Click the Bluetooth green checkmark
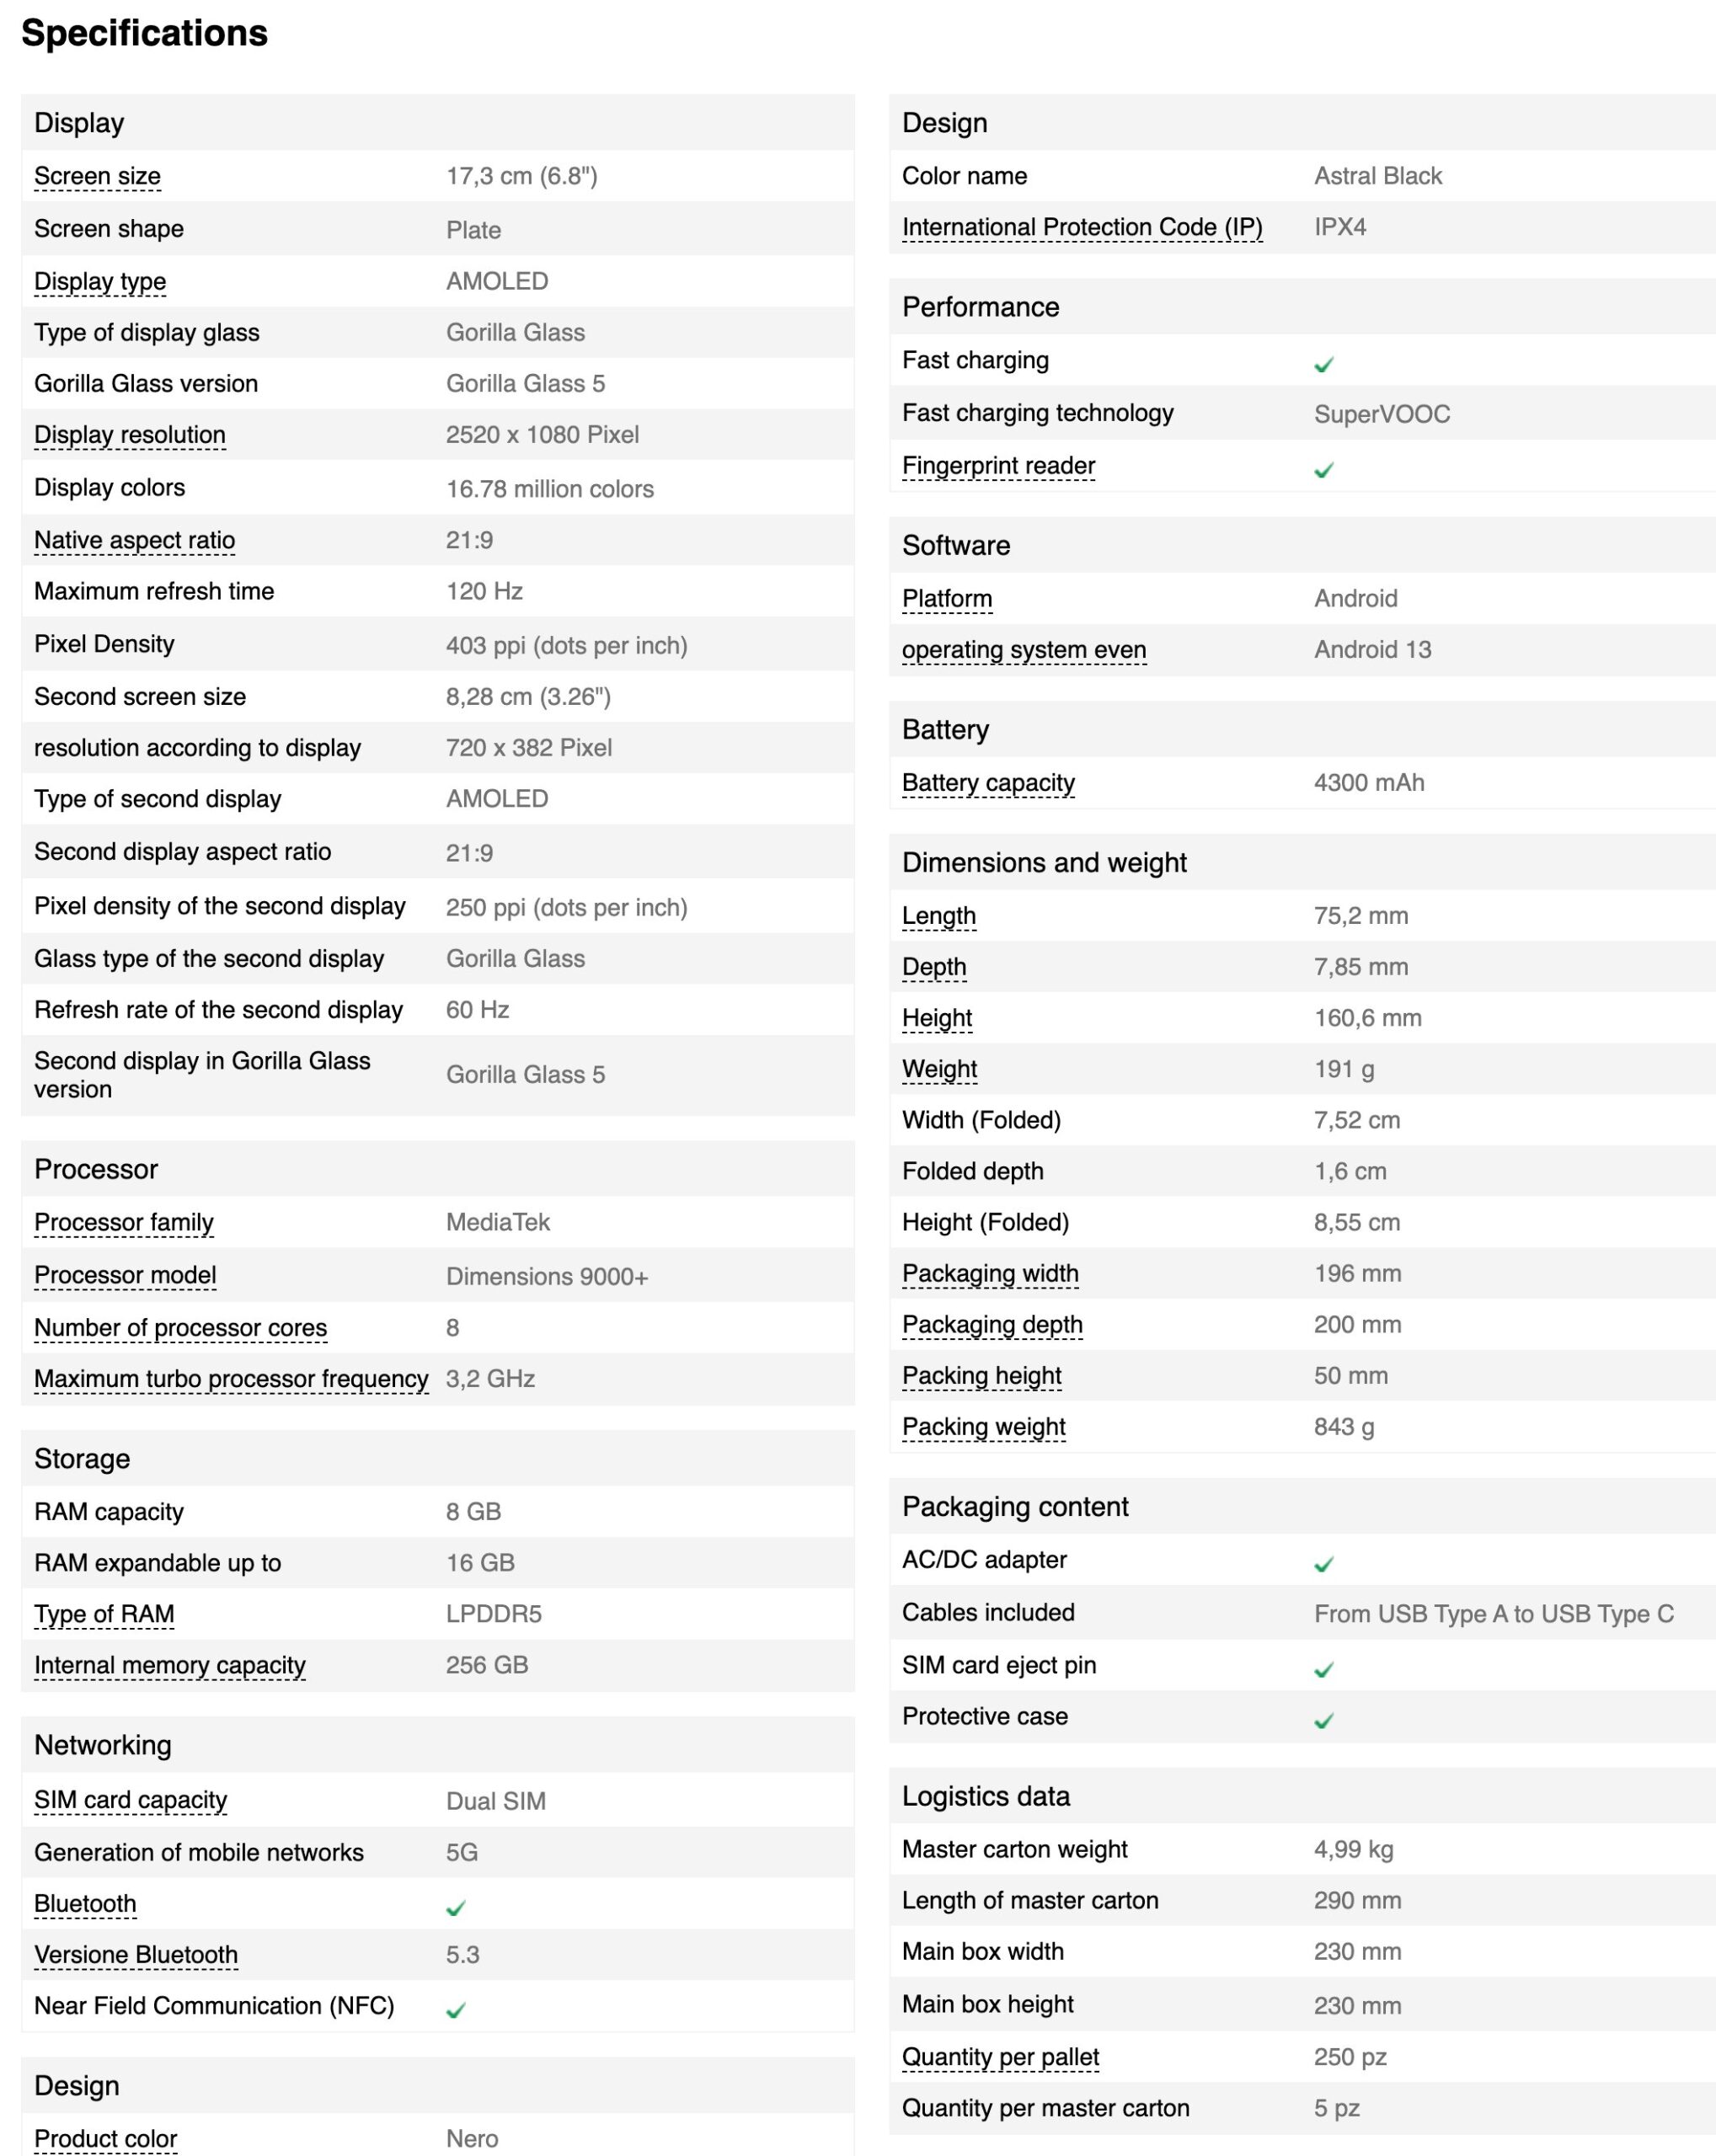Viewport: 1716px width, 2156px height. (x=455, y=1908)
